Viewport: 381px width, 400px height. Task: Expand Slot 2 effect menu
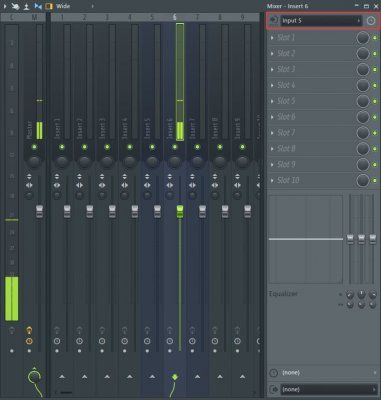pos(272,53)
